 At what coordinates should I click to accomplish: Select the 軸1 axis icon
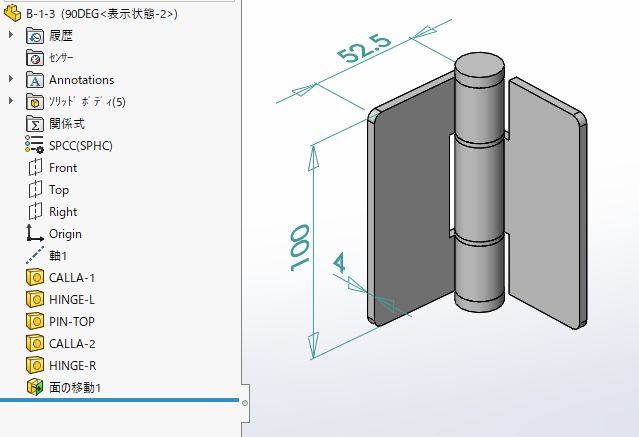[35, 256]
